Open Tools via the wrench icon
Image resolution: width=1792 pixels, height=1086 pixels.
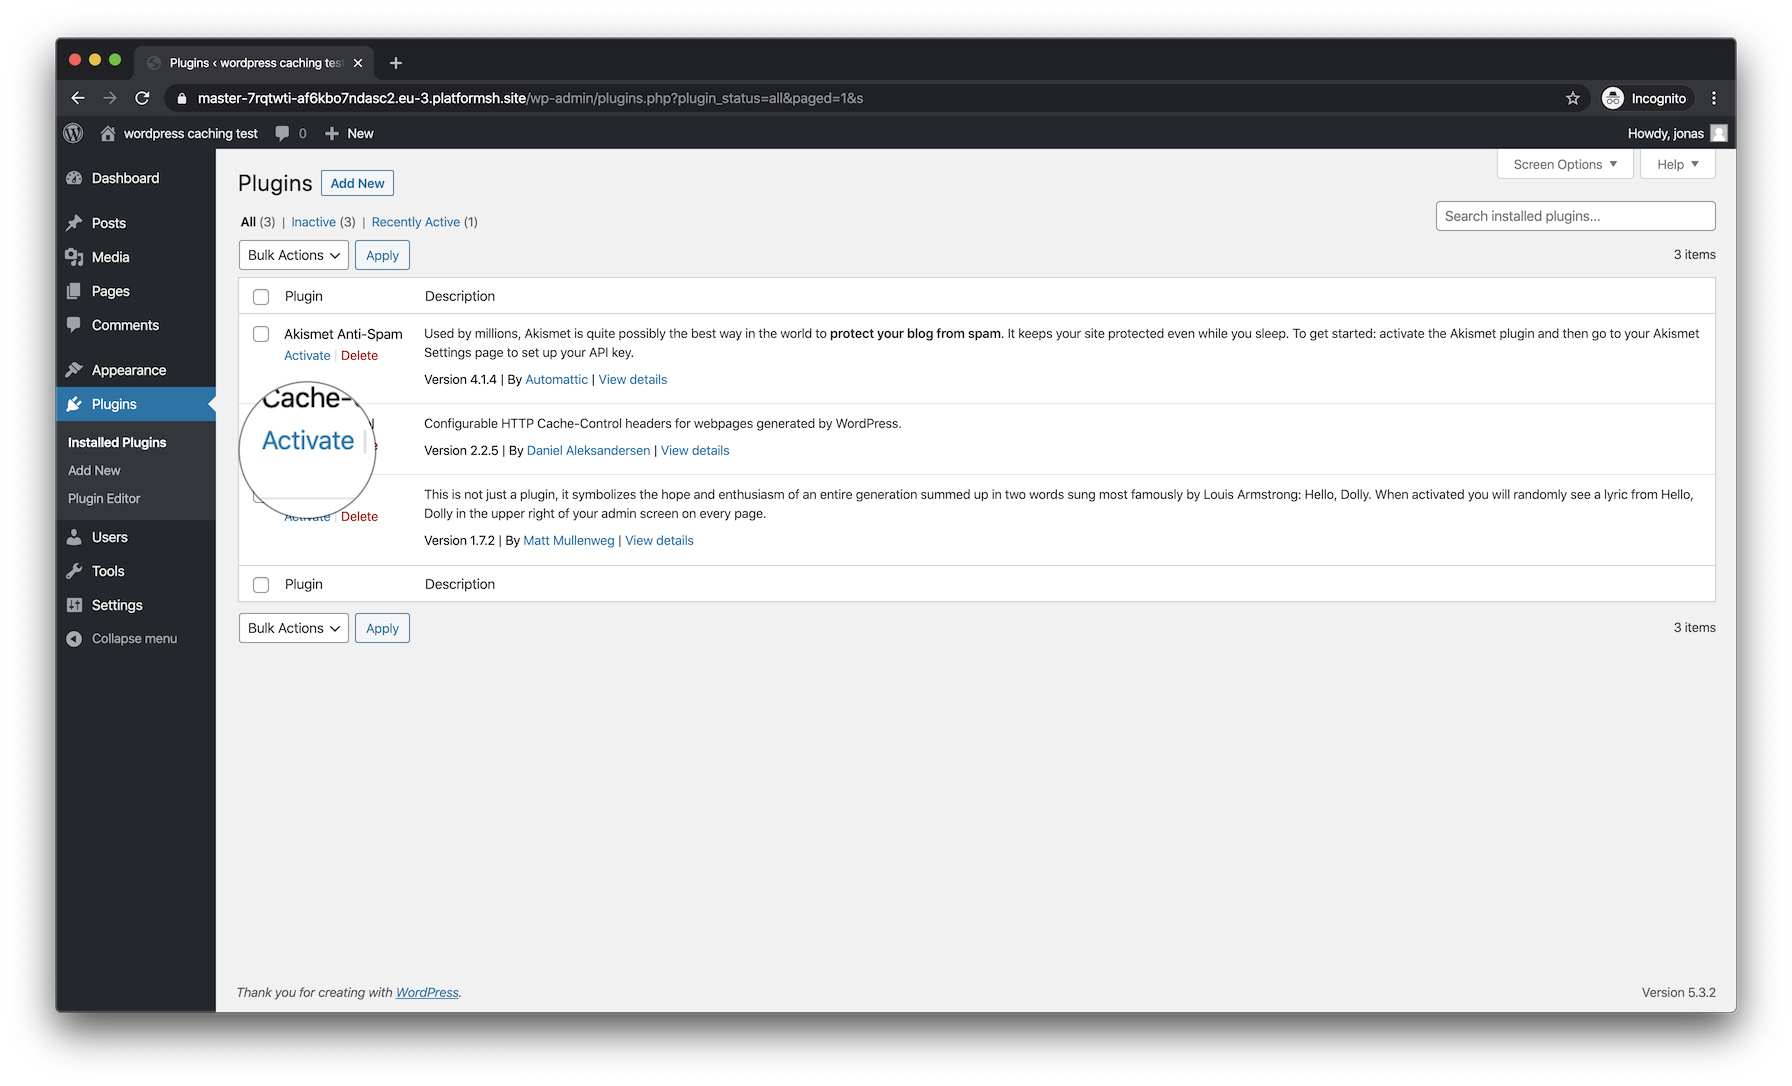[74, 571]
